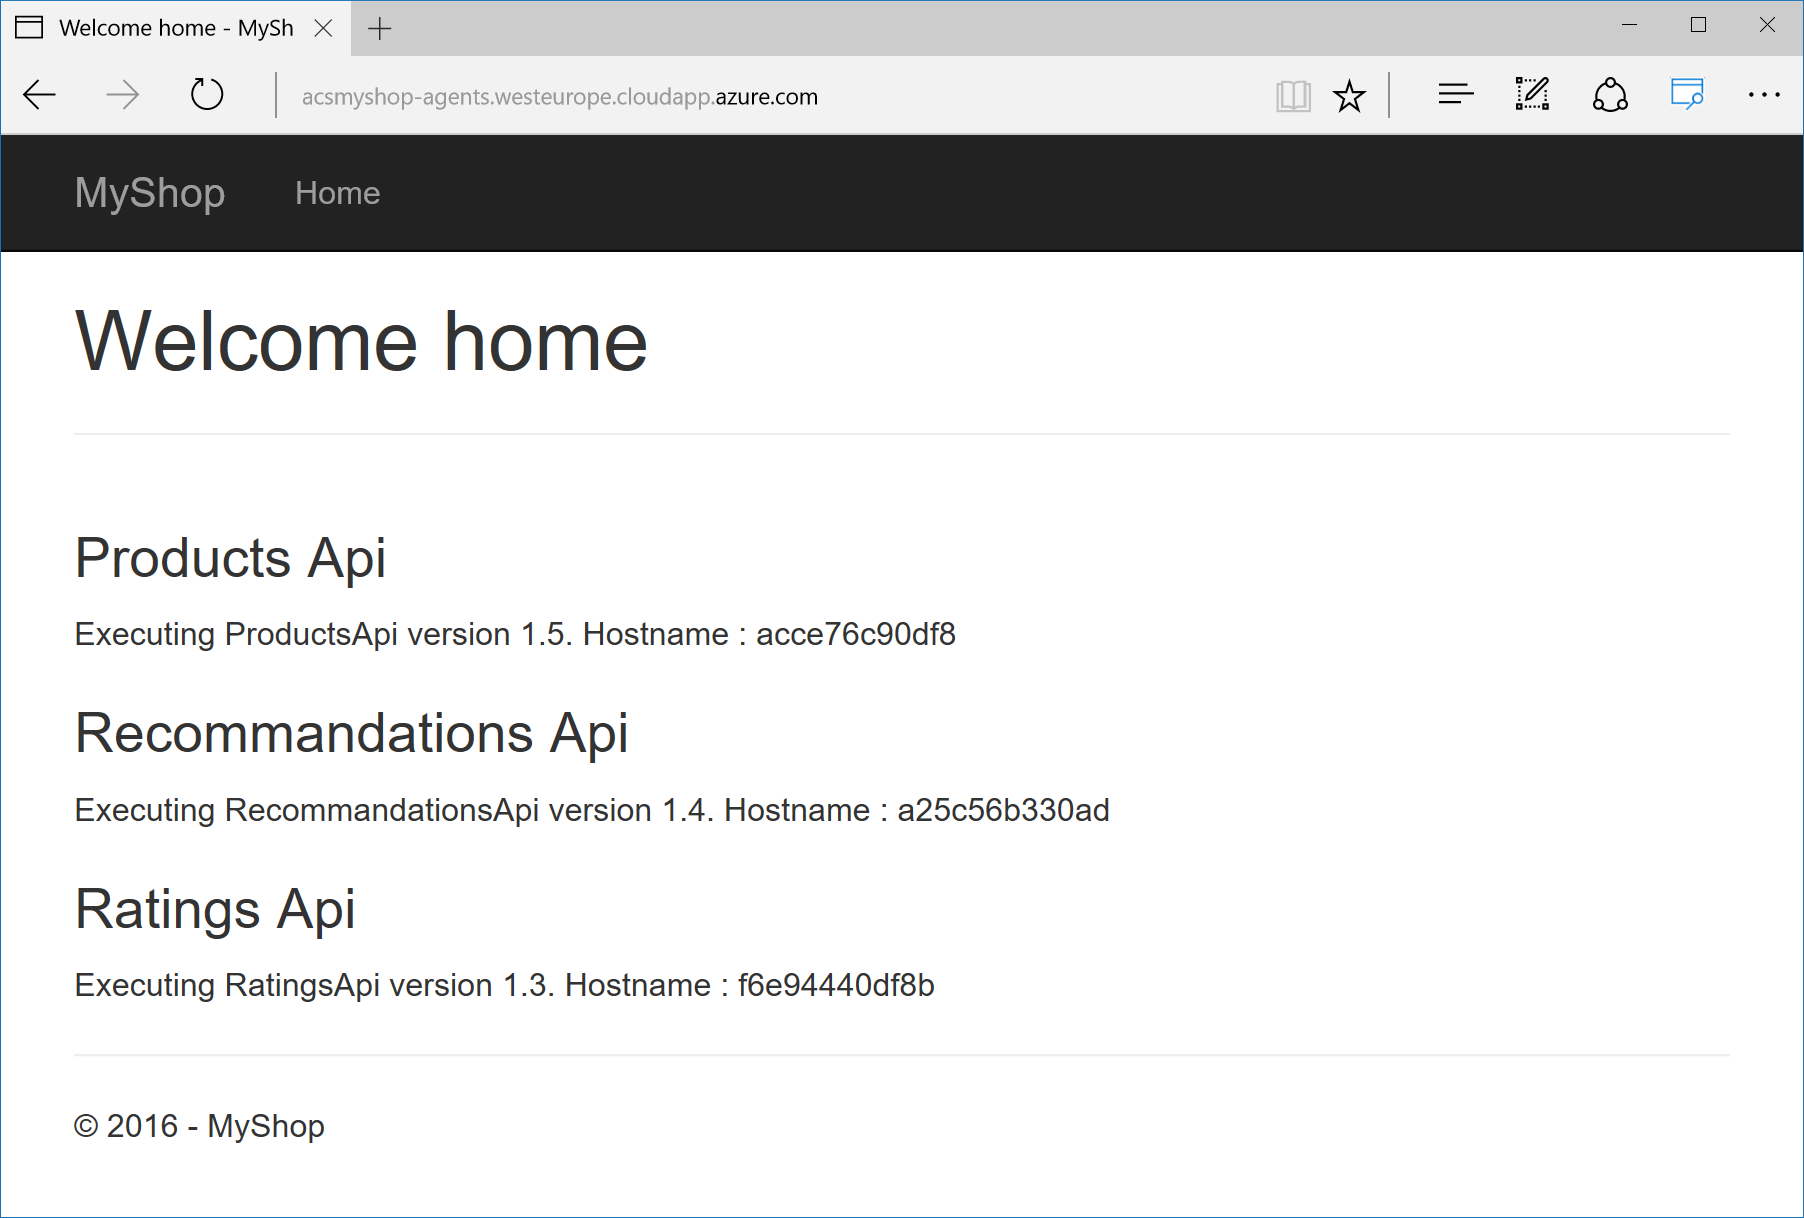Open a new tab
This screenshot has height=1218, width=1804.
pyautogui.click(x=380, y=29)
